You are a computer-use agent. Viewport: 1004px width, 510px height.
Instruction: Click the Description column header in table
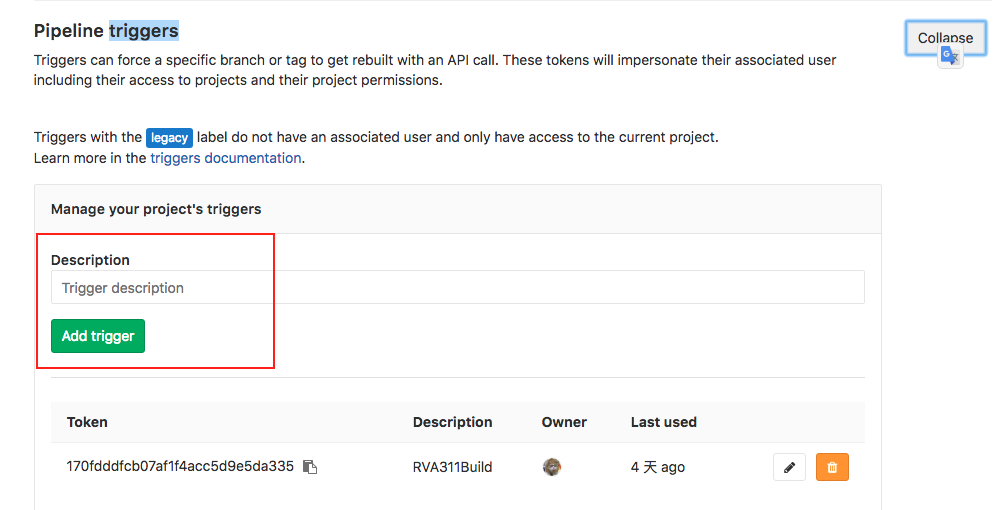452,422
